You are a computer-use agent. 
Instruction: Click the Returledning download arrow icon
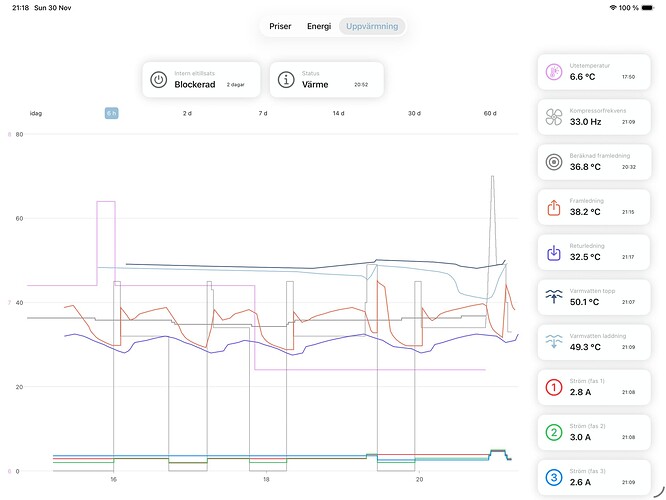click(553, 253)
